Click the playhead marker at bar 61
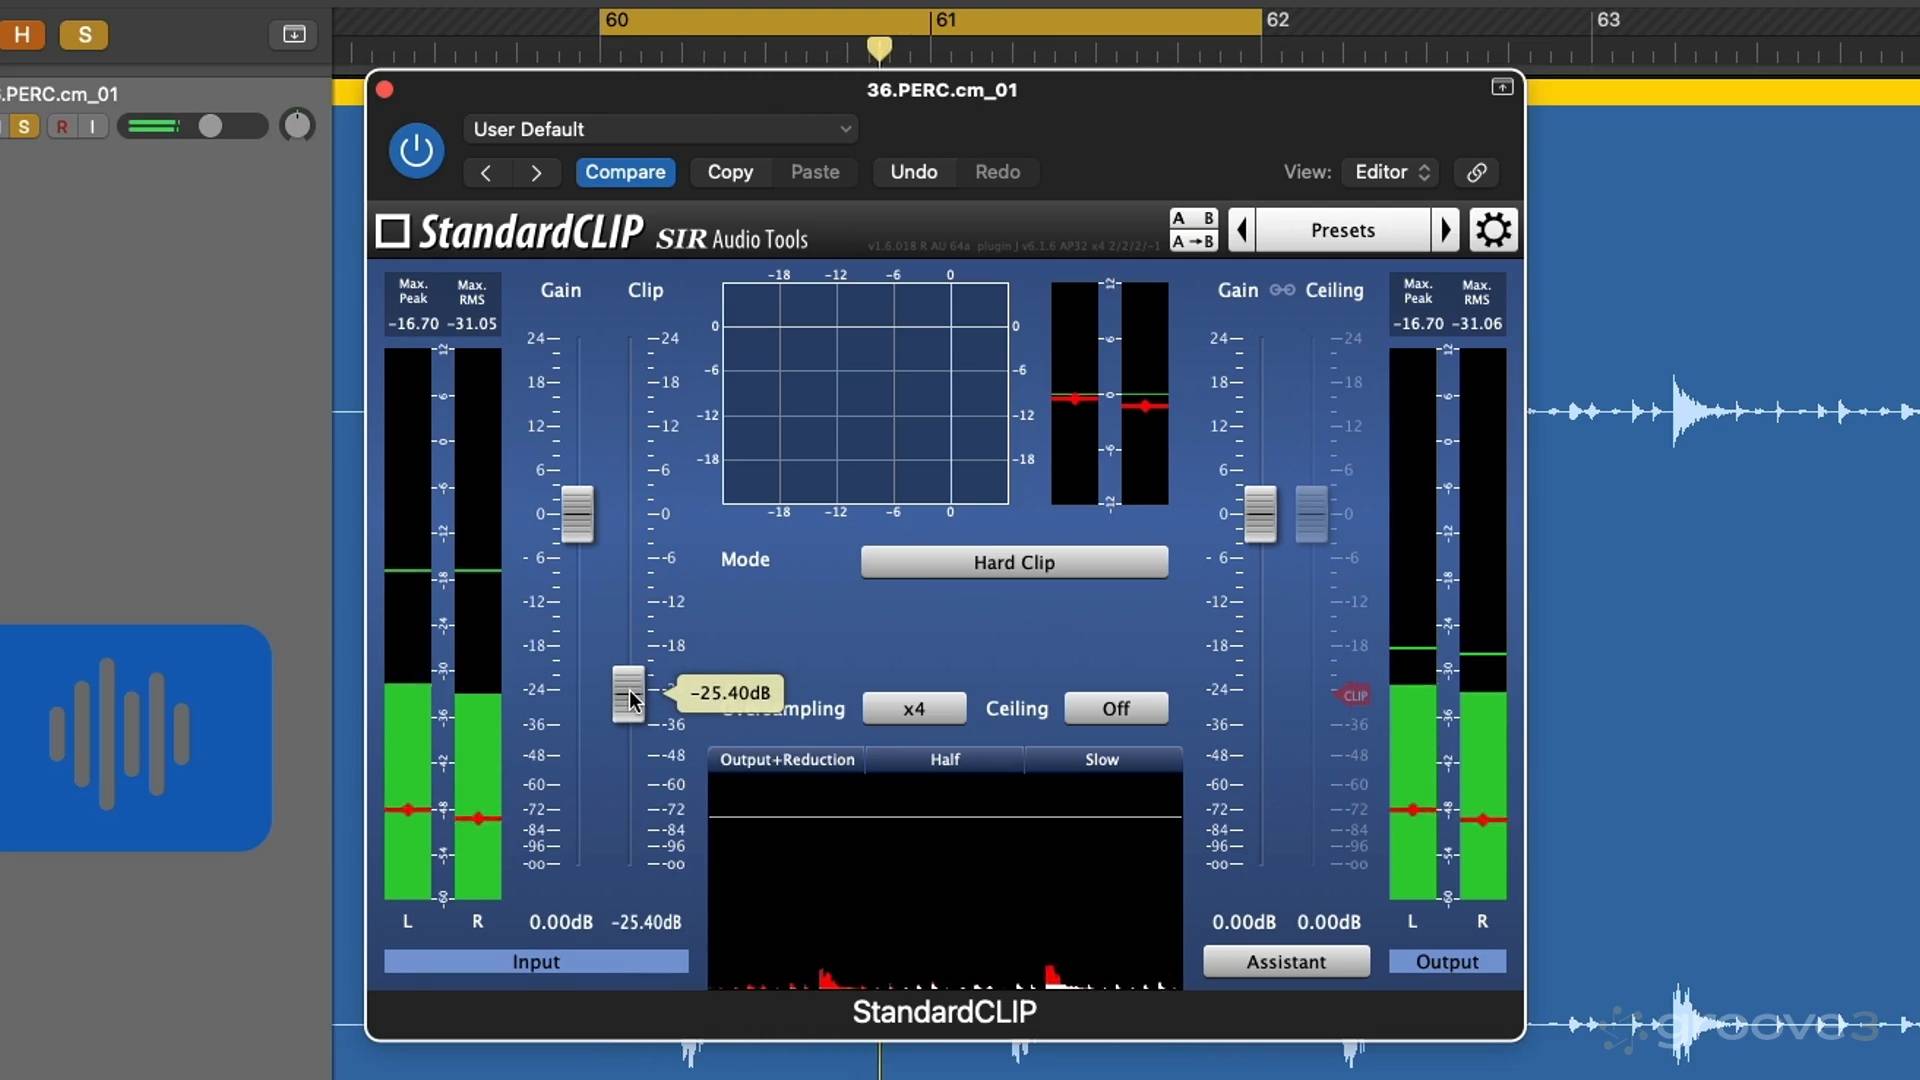 point(879,48)
